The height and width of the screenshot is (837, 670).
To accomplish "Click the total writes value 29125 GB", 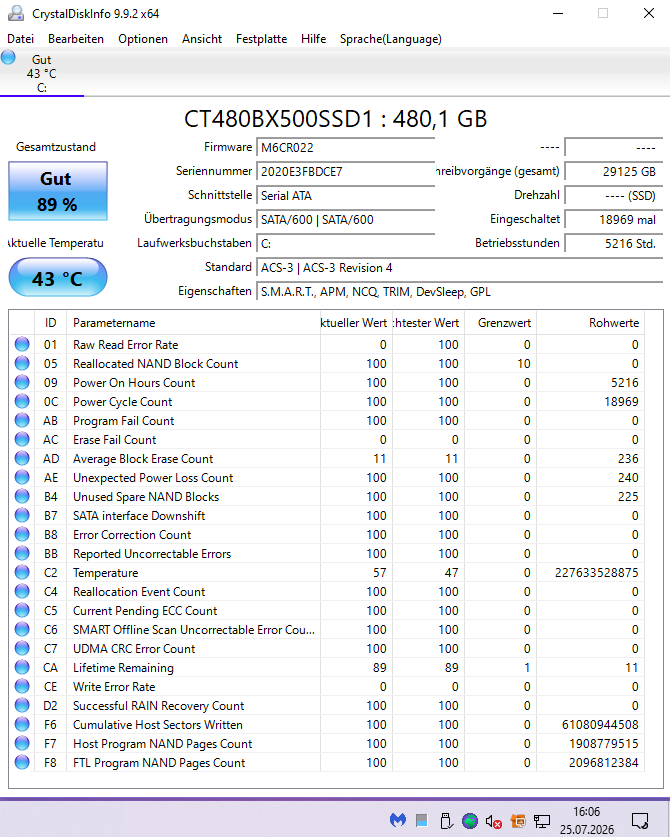I will (613, 171).
